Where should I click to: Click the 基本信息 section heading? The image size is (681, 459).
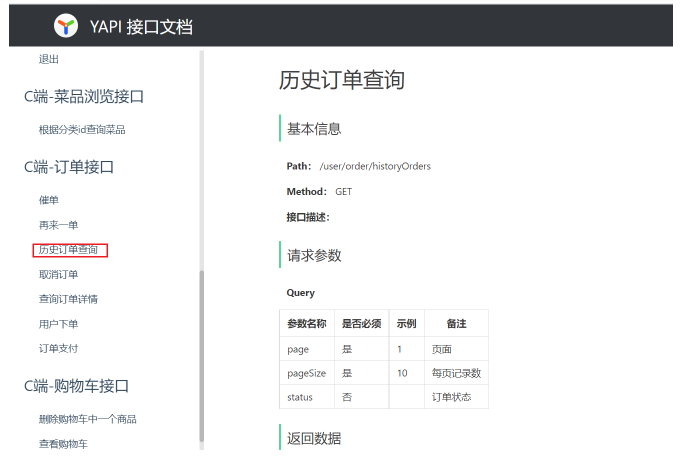(x=314, y=129)
